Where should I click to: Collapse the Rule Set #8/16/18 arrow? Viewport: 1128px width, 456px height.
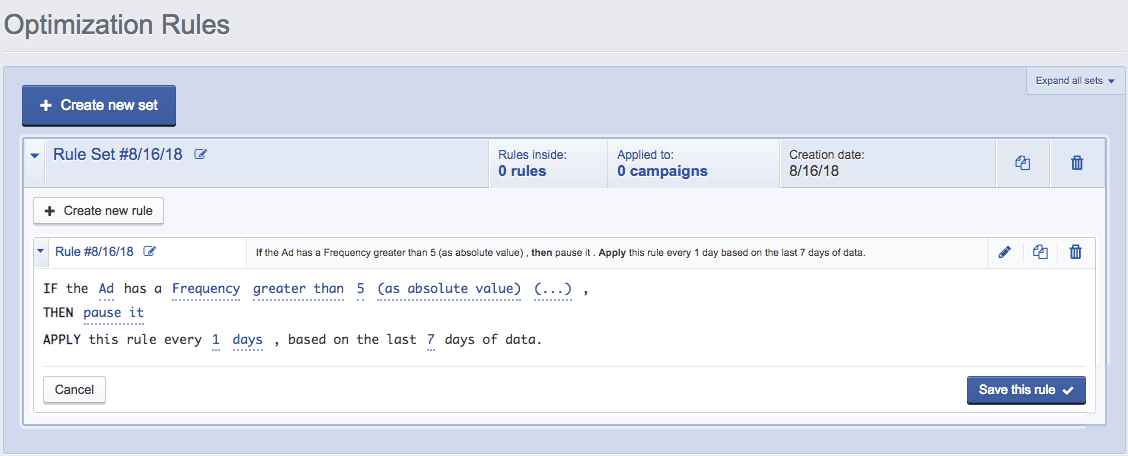click(35, 156)
